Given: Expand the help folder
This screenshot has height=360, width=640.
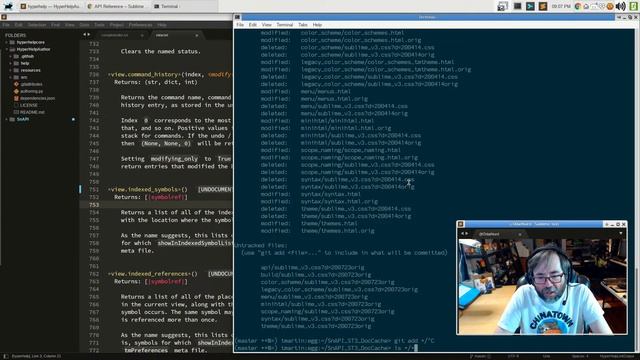Looking at the screenshot, I should coord(11,63).
